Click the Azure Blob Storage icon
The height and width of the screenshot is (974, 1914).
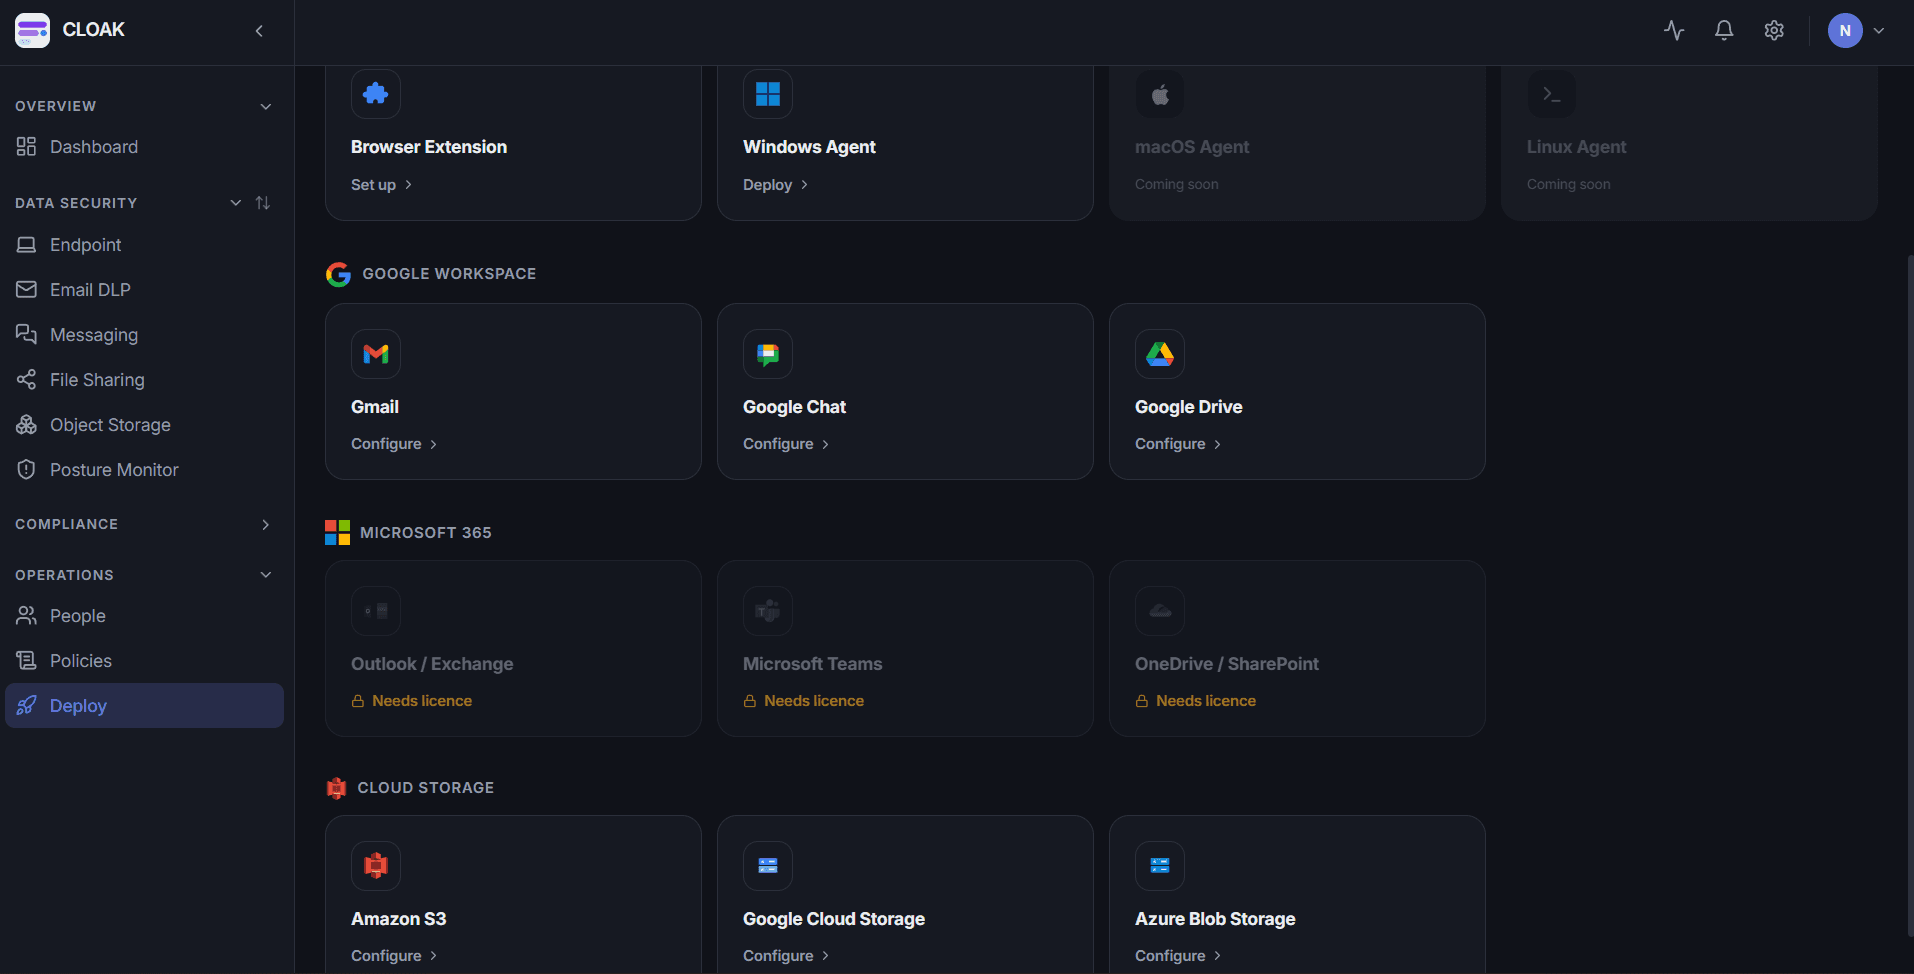(1160, 866)
